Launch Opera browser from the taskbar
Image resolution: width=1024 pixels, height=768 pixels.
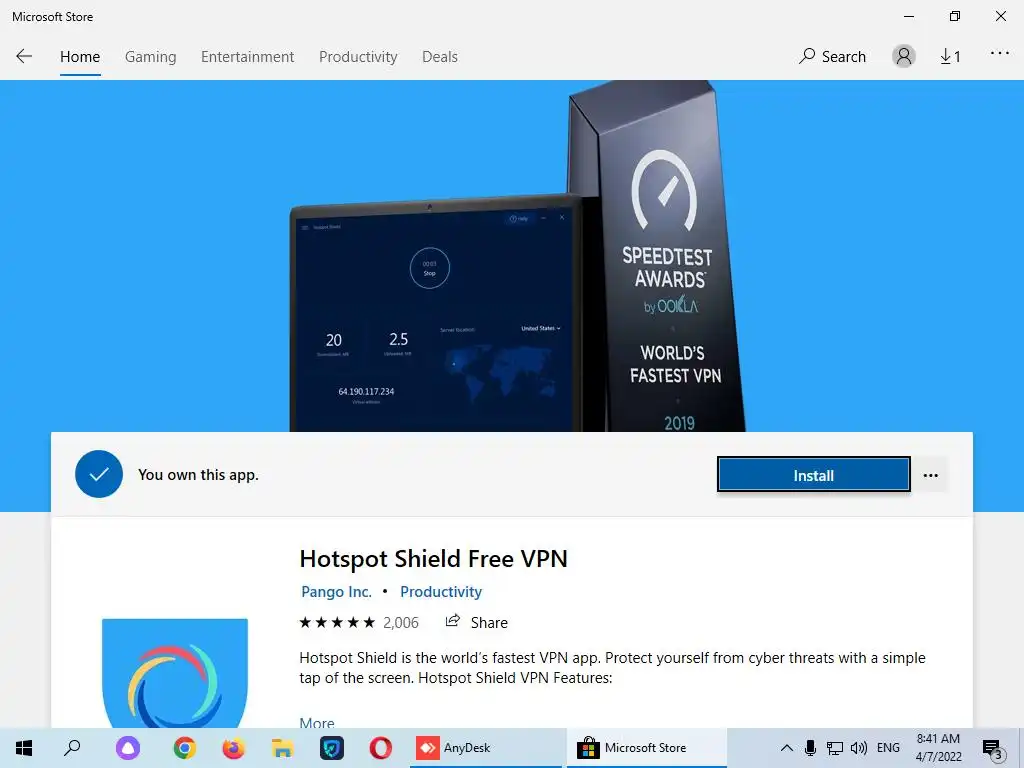(381, 748)
